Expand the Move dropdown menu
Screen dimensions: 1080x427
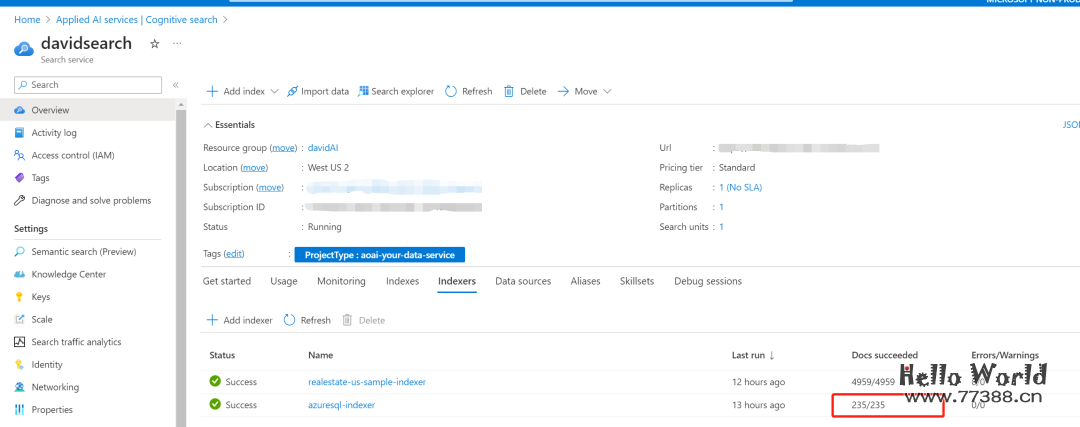[607, 91]
